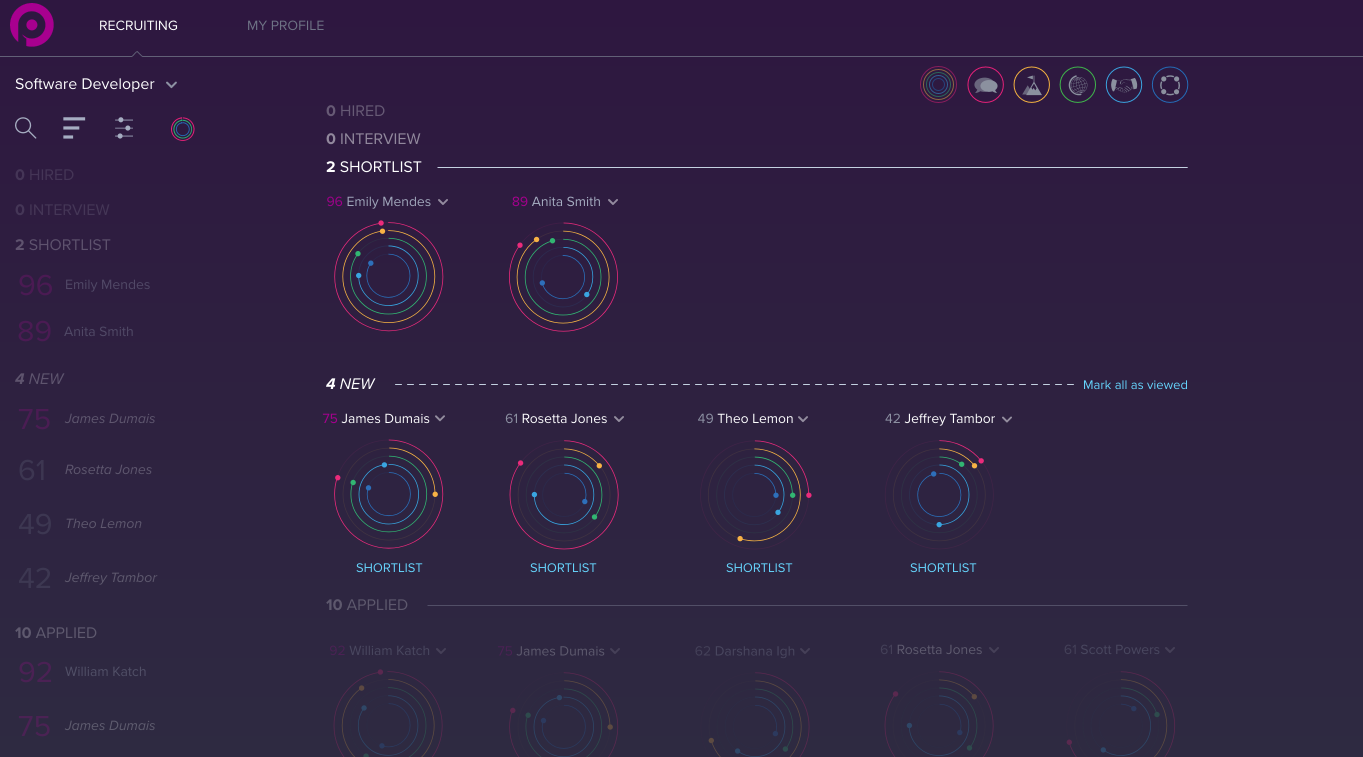Select the orange mountain flag icon
The image size is (1363, 757).
pyautogui.click(x=1031, y=85)
